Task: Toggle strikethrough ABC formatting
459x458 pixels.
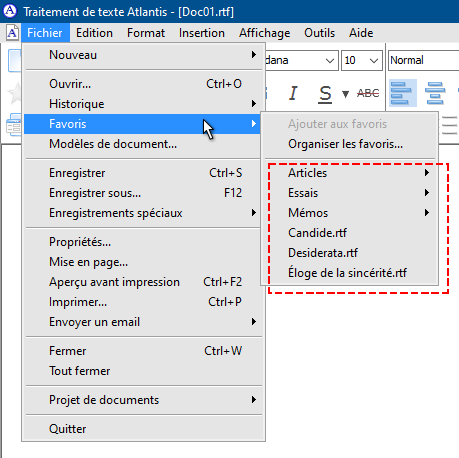Action: tap(368, 93)
